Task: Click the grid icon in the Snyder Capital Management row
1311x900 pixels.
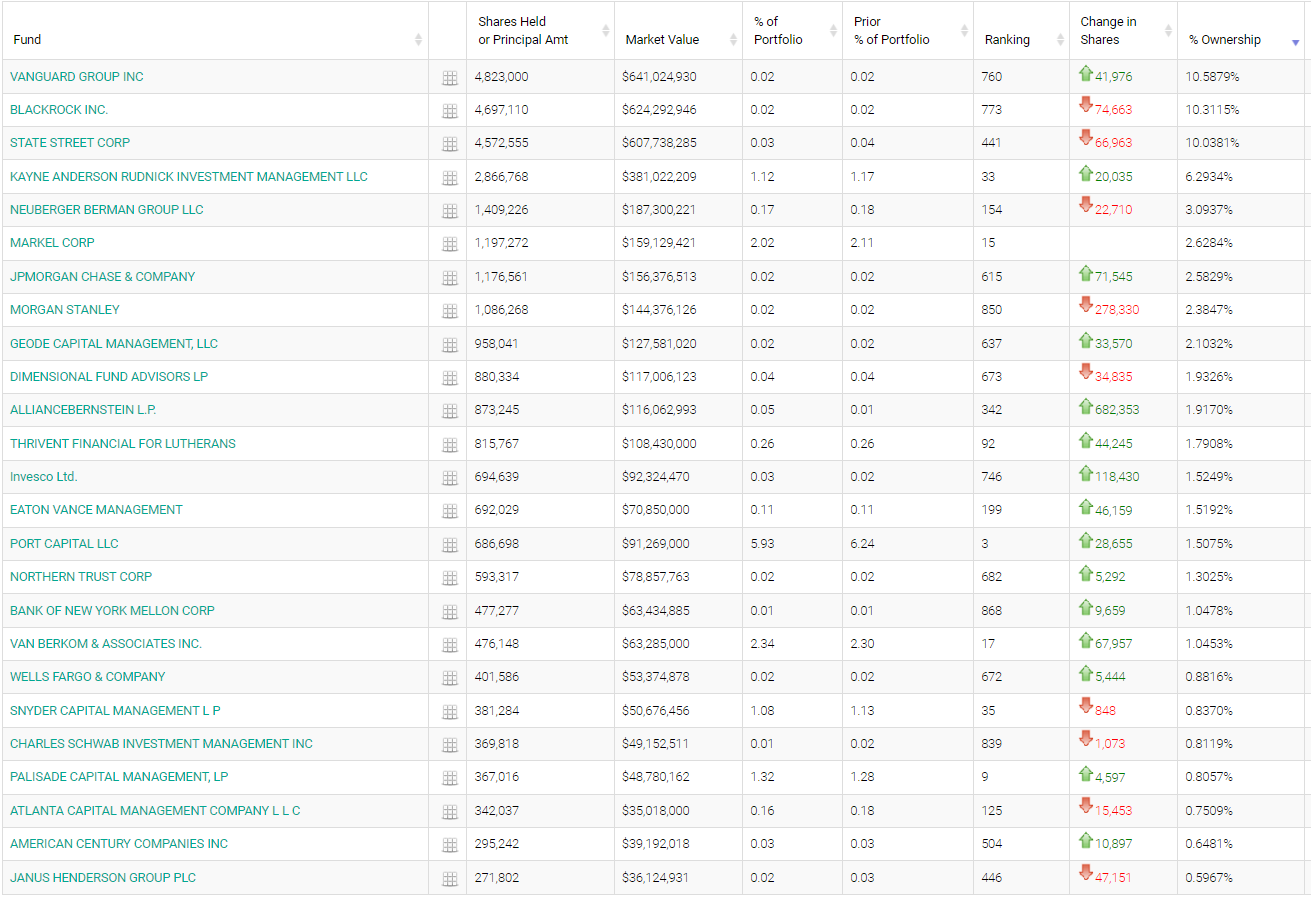Action: pos(450,712)
